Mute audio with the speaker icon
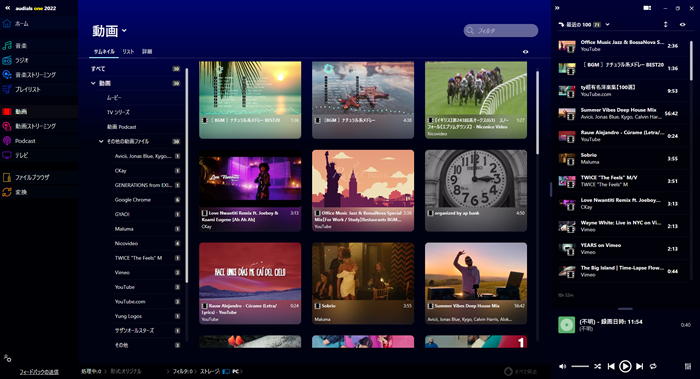The height and width of the screenshot is (379, 700). click(x=562, y=366)
